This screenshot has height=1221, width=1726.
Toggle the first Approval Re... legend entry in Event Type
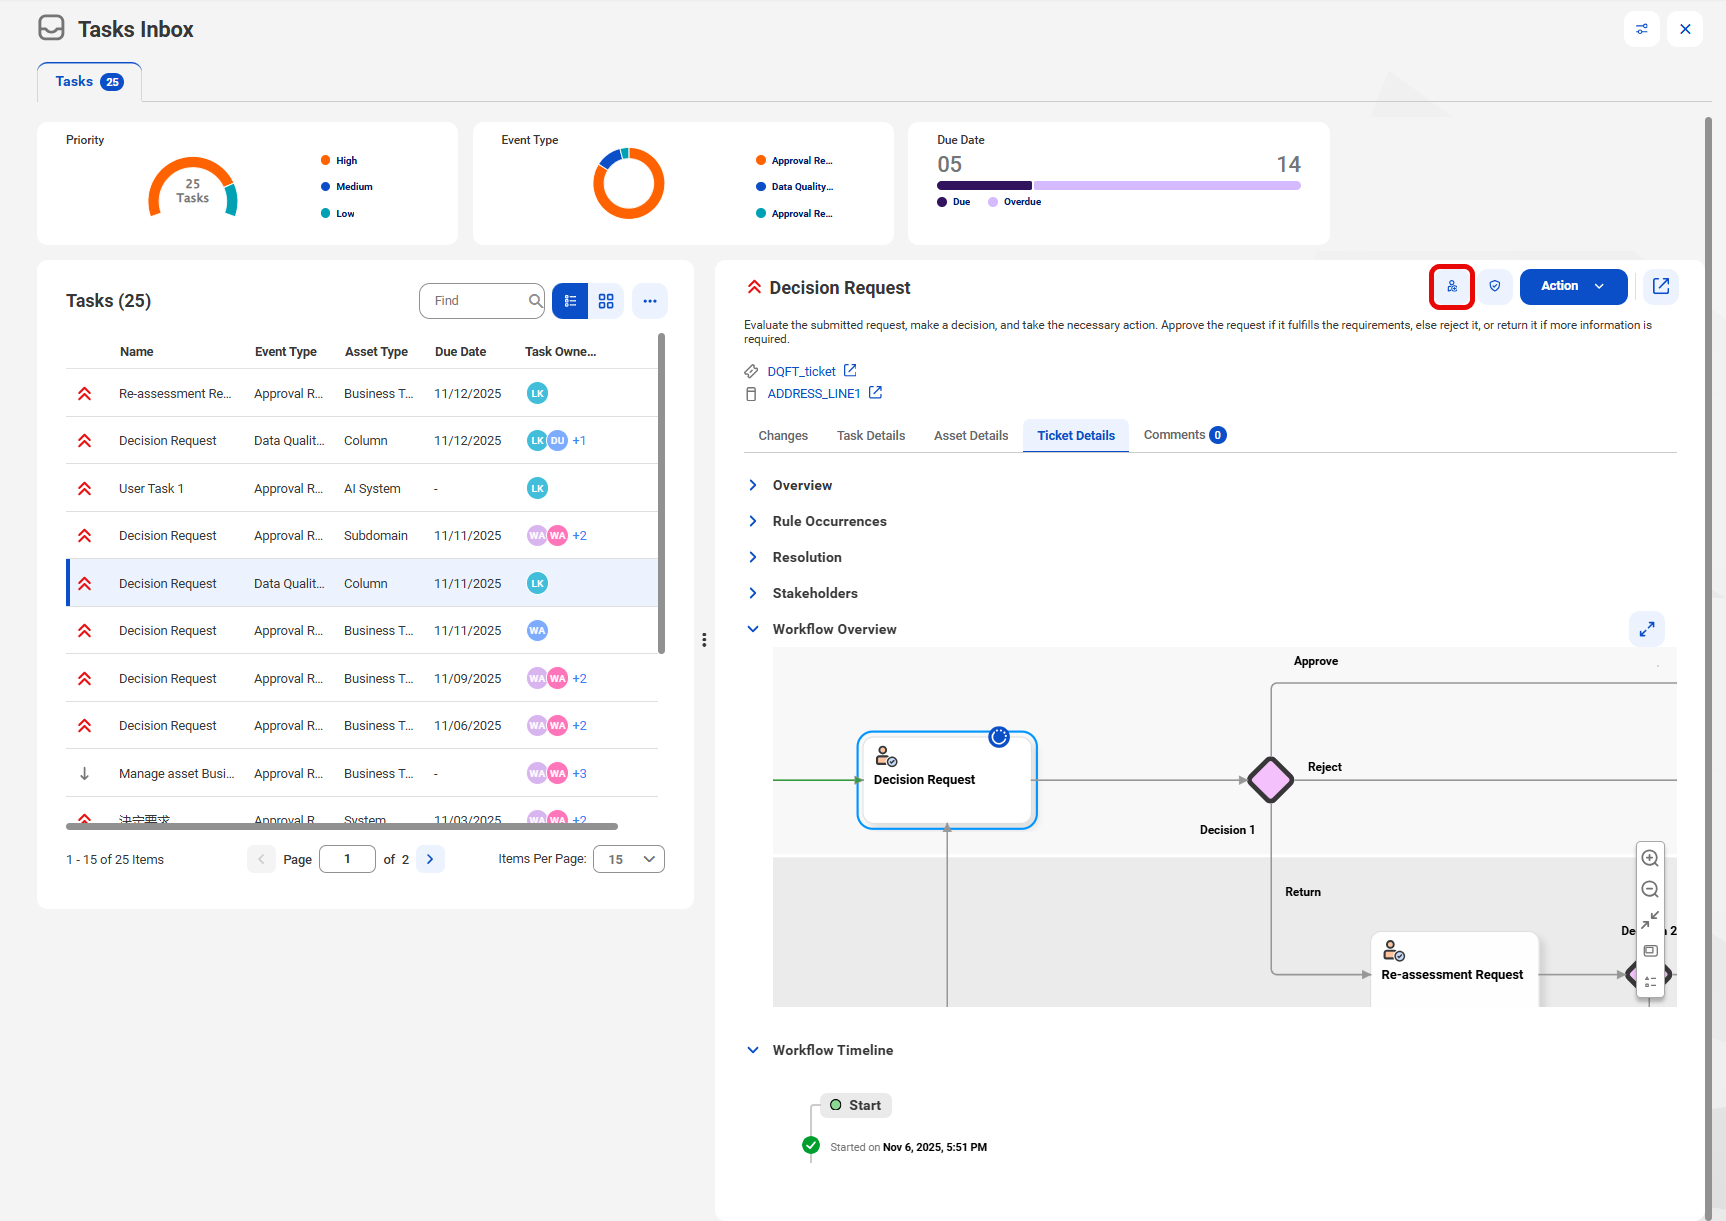(795, 161)
